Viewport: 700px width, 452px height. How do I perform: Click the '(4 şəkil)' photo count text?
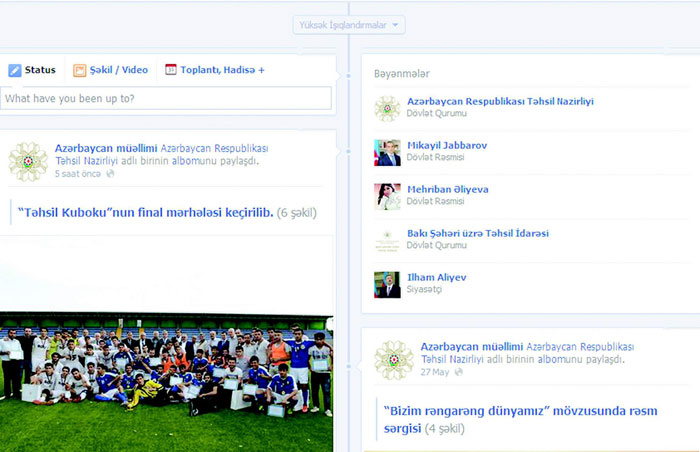click(x=444, y=429)
